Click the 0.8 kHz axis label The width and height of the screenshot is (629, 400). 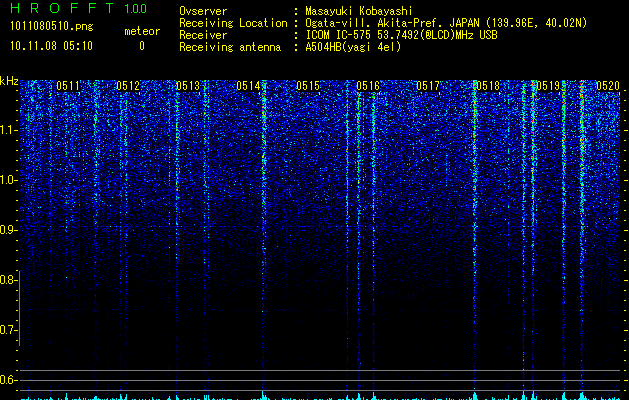pos(8,280)
